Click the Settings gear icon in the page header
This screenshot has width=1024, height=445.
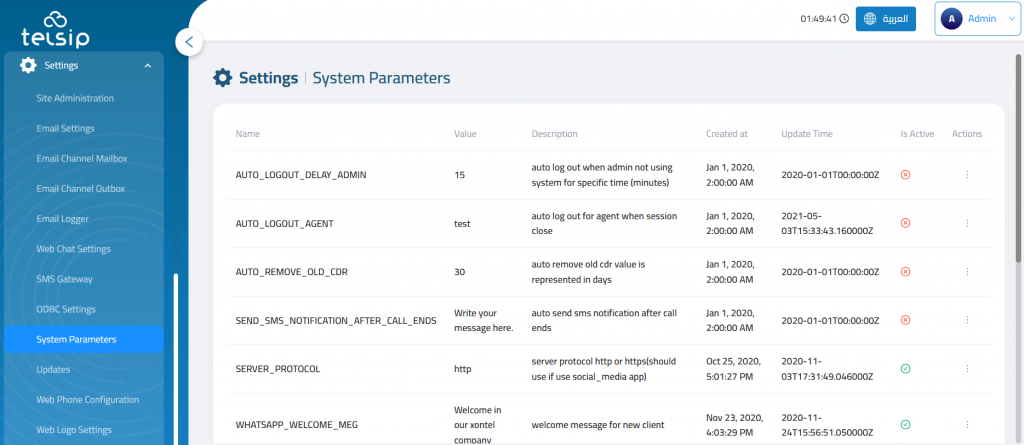tap(223, 78)
